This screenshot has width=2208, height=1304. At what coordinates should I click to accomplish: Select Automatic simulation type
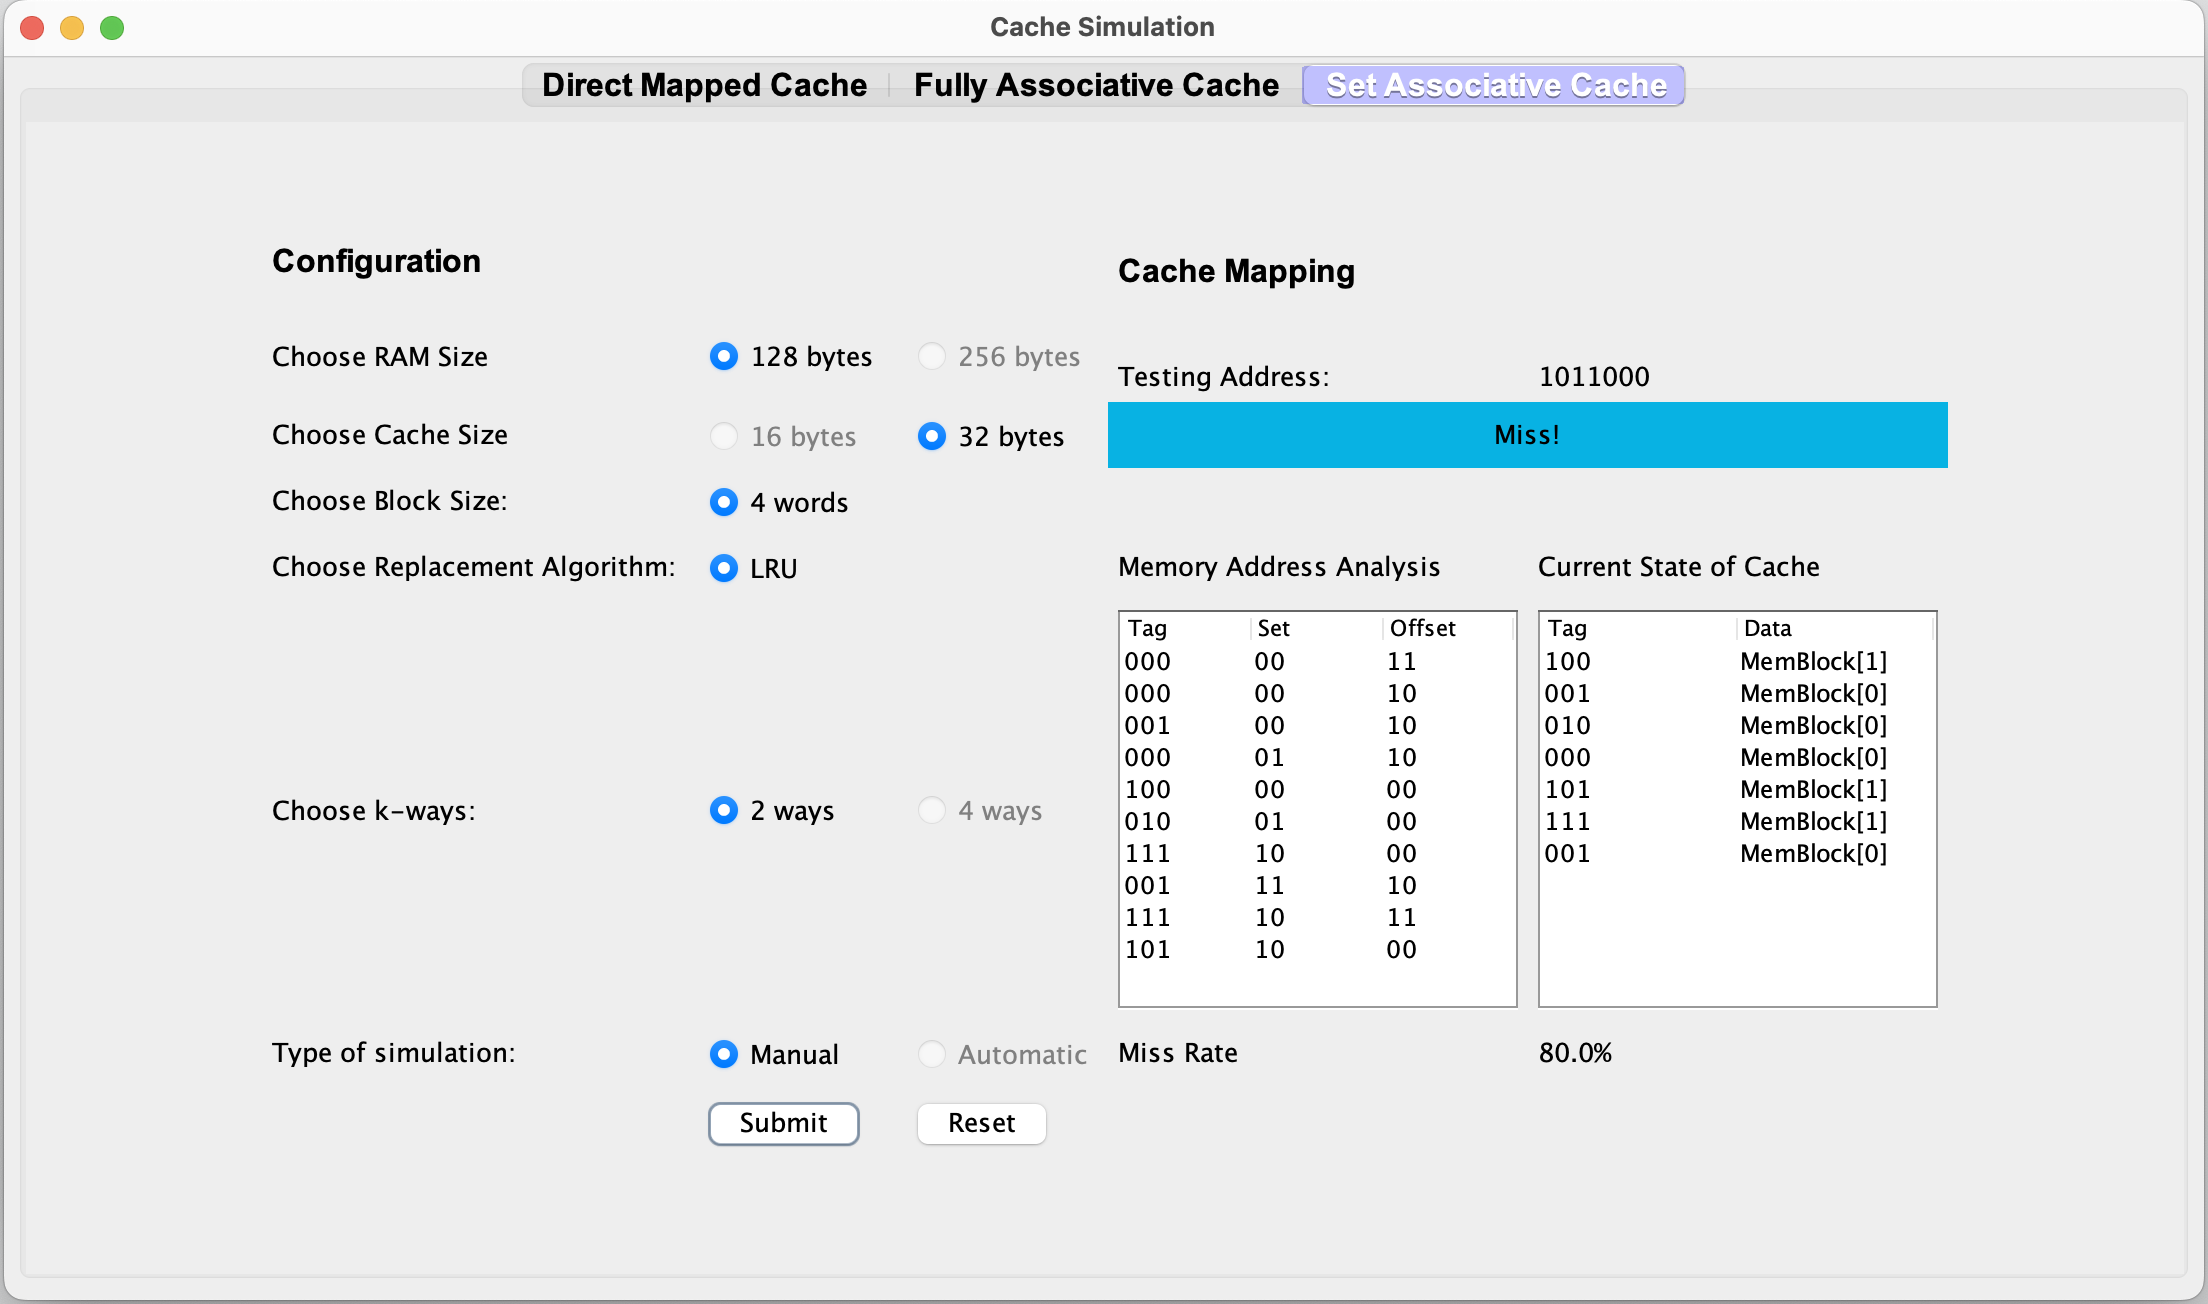click(x=931, y=1054)
